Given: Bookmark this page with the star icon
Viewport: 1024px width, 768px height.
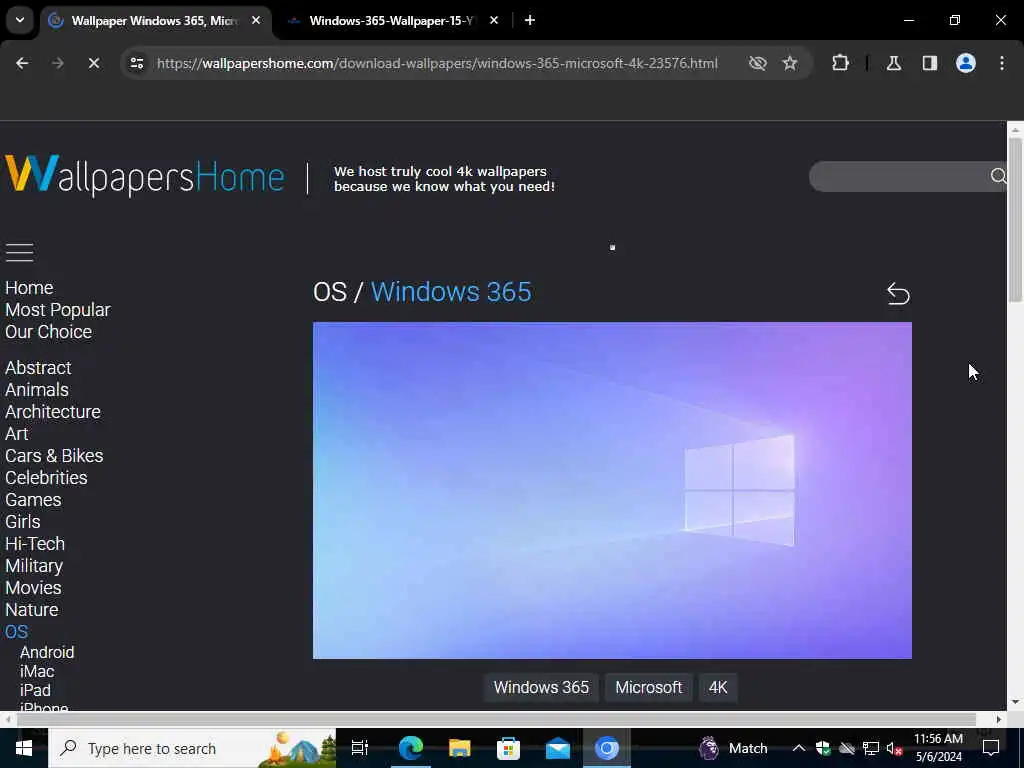Looking at the screenshot, I should pyautogui.click(x=790, y=63).
